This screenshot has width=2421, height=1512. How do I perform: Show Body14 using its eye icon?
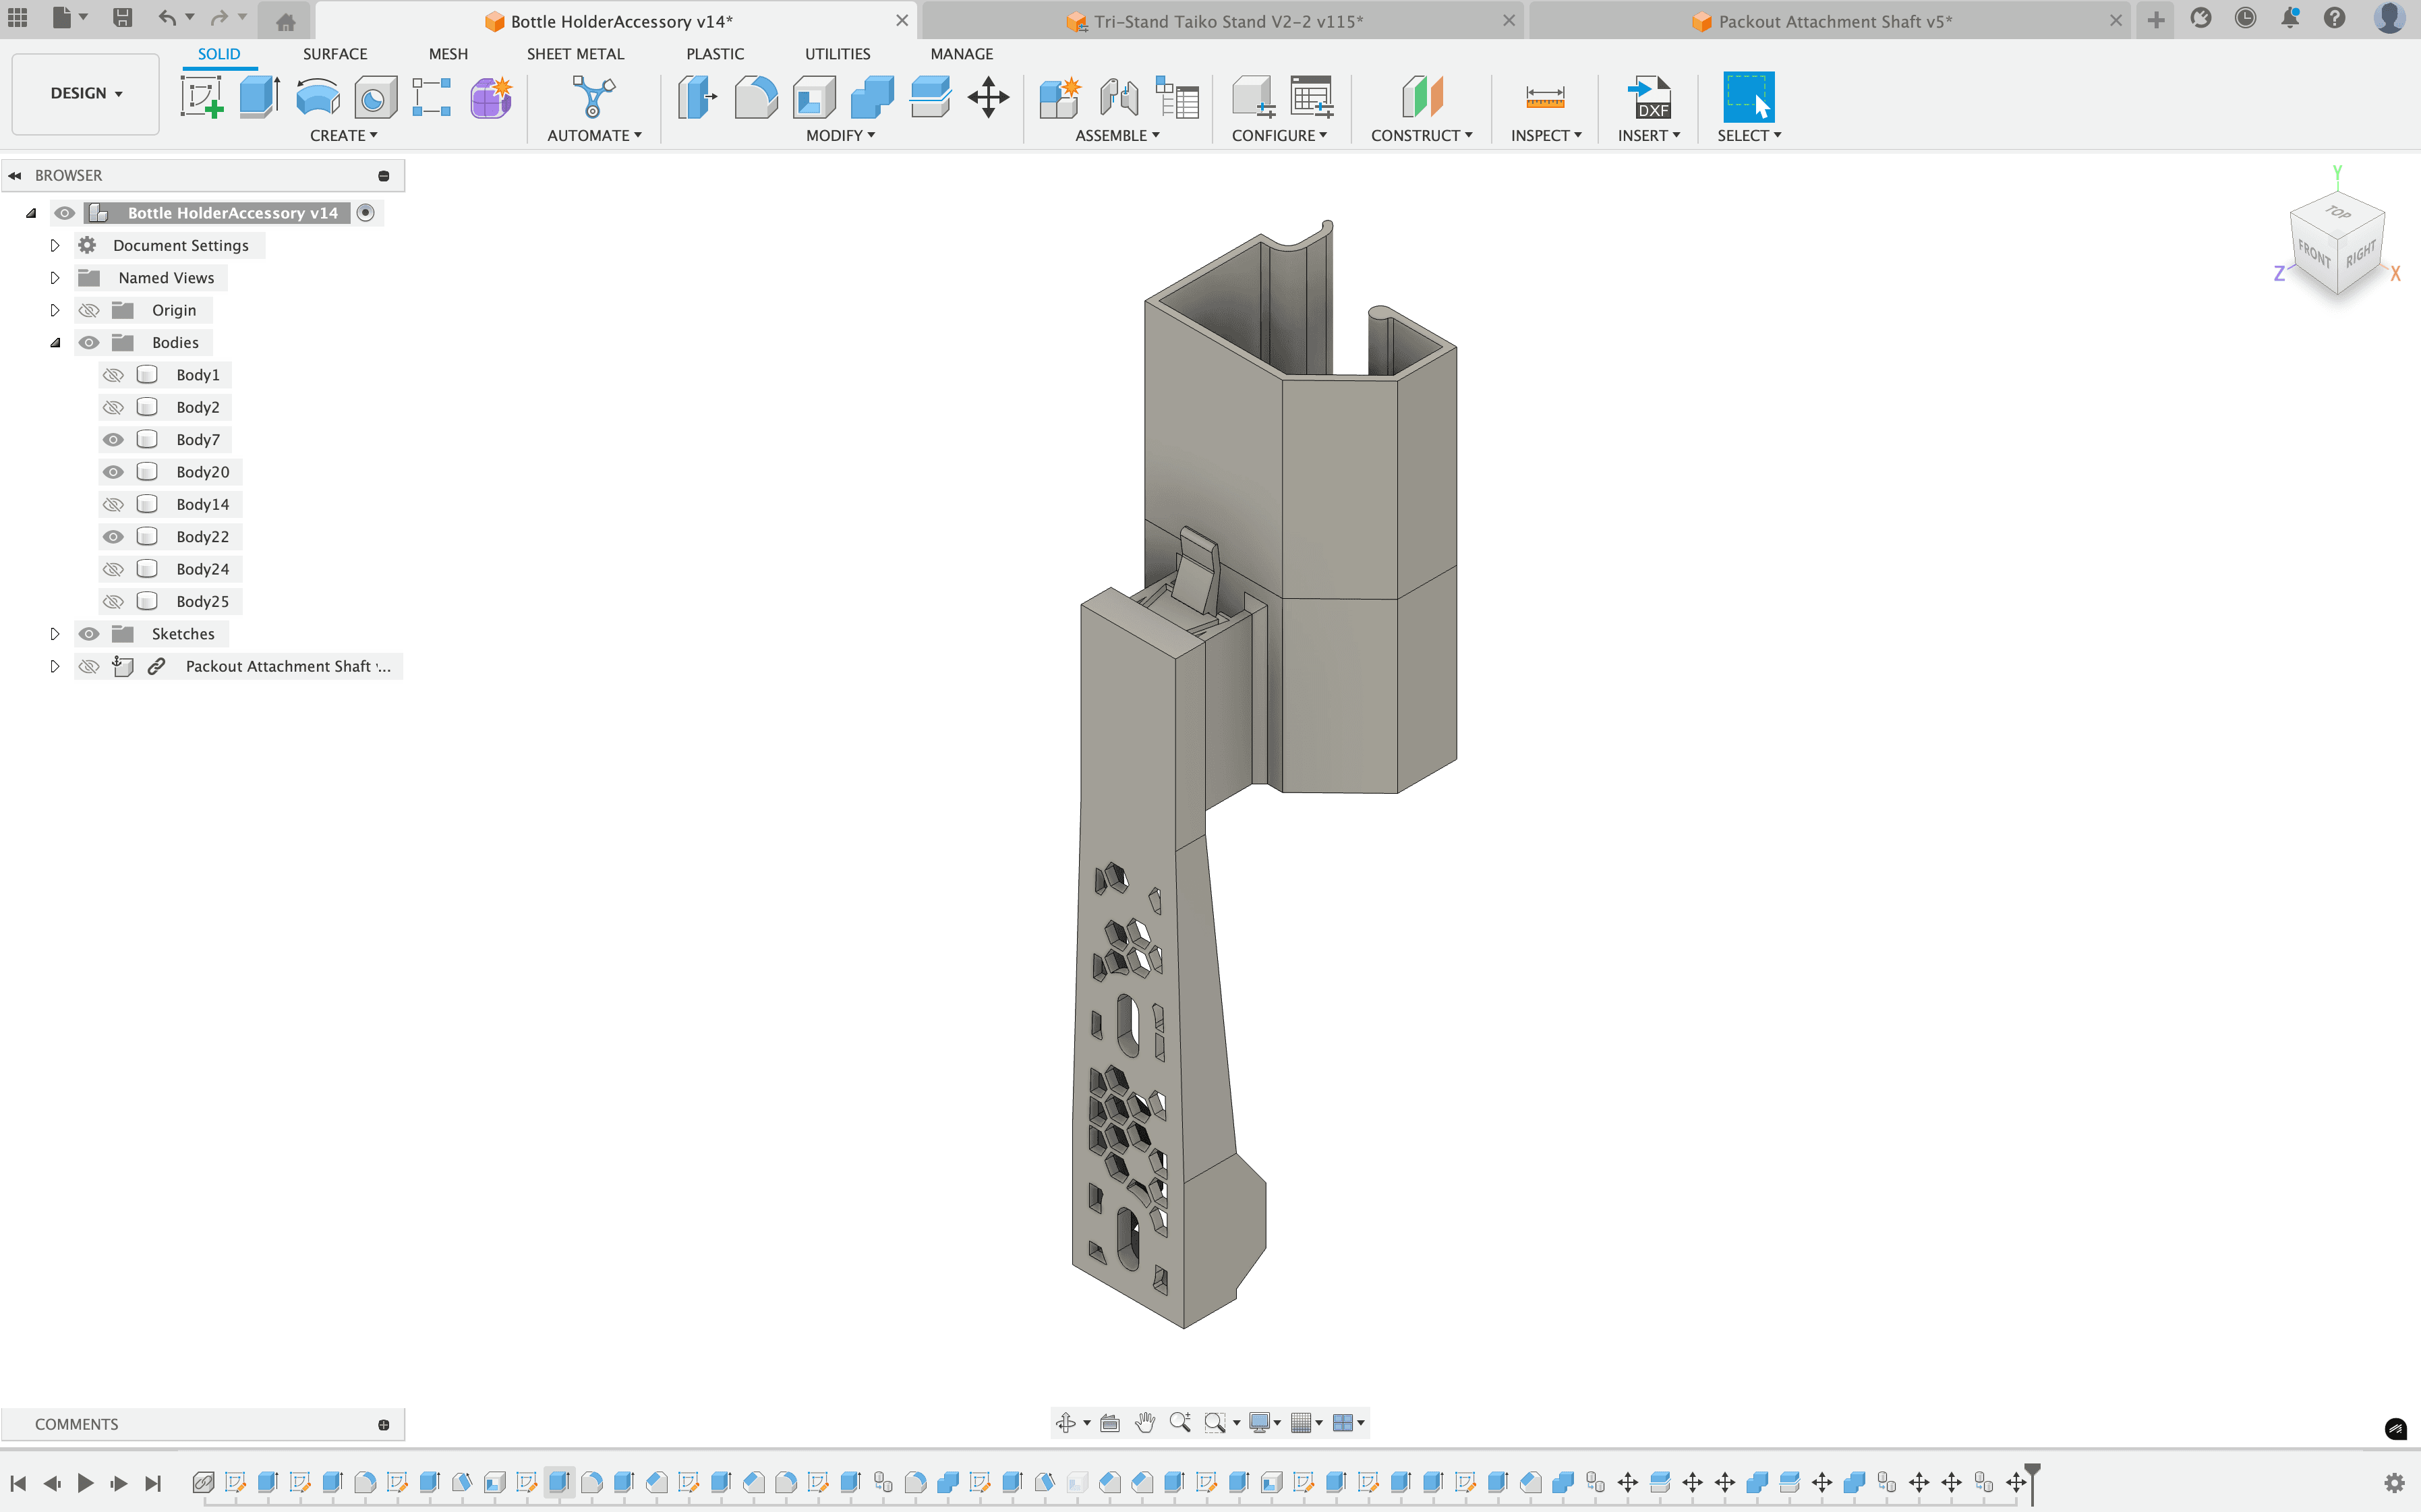(x=114, y=504)
